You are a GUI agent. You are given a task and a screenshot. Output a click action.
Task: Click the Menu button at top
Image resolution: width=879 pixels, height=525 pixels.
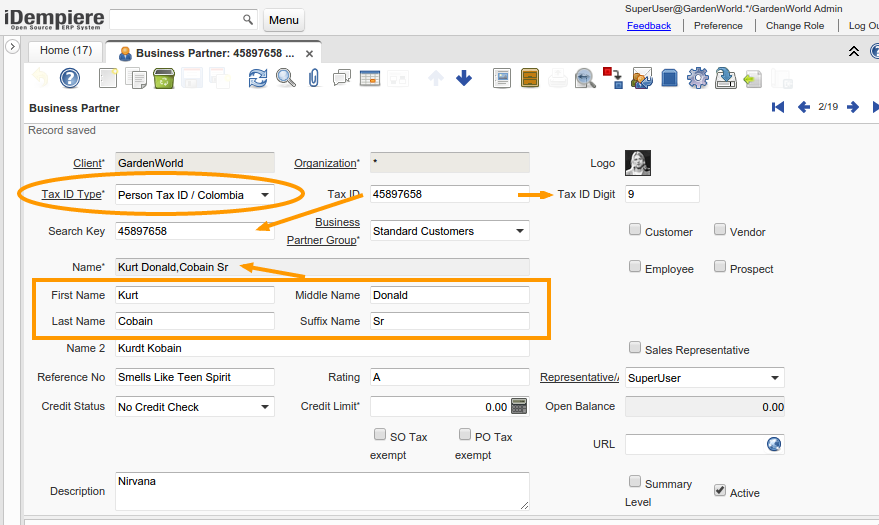[x=284, y=20]
